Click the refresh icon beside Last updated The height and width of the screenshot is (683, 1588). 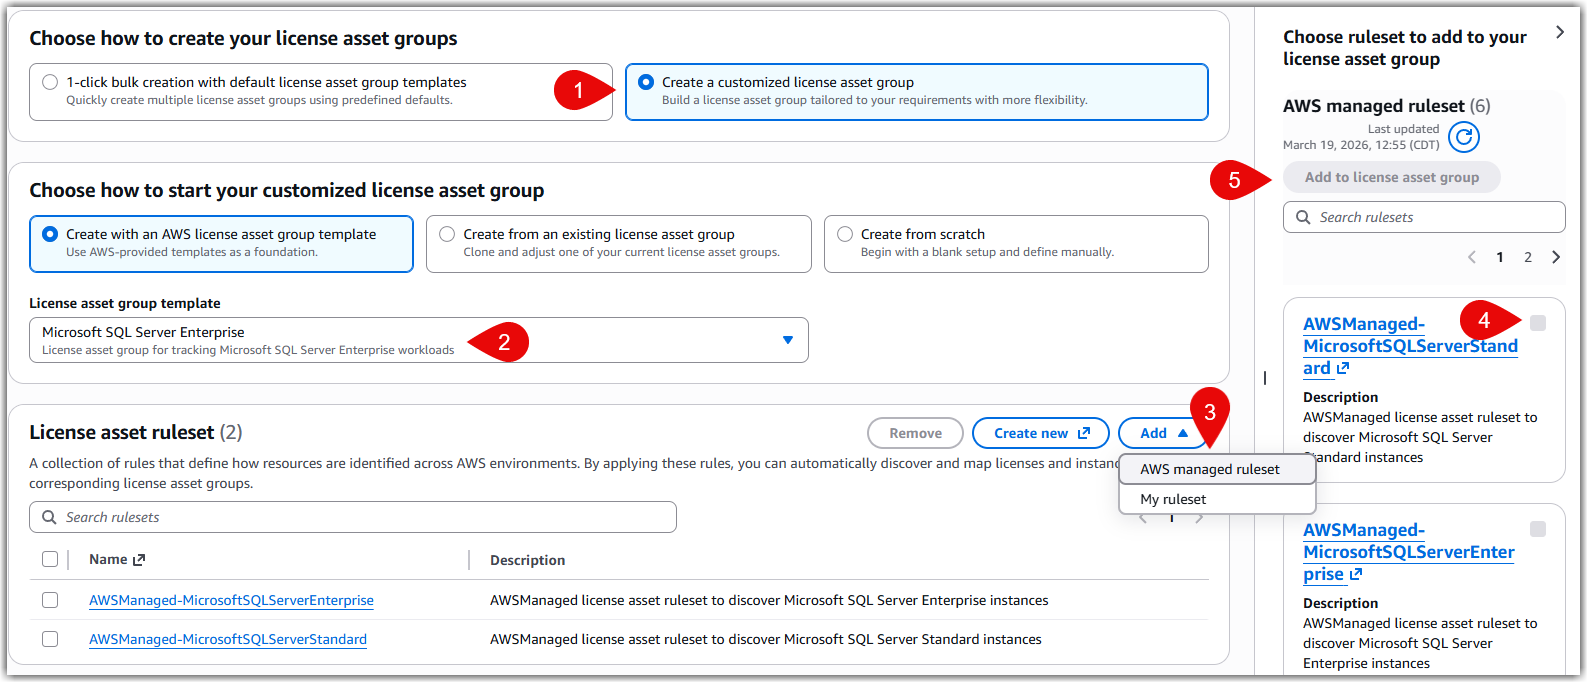(x=1464, y=137)
